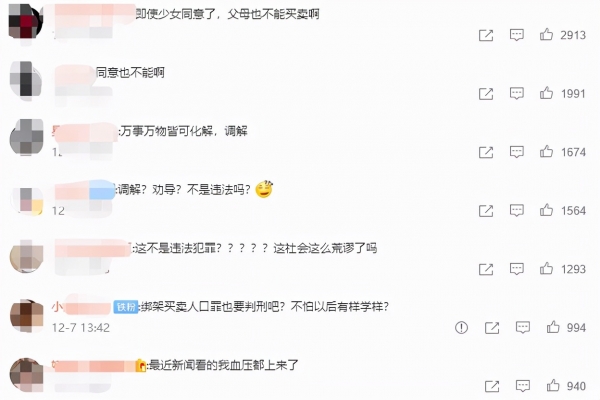This screenshot has height=400, width=600.
Task: Reply to the comment with 1991 likes
Action: [x=517, y=93]
